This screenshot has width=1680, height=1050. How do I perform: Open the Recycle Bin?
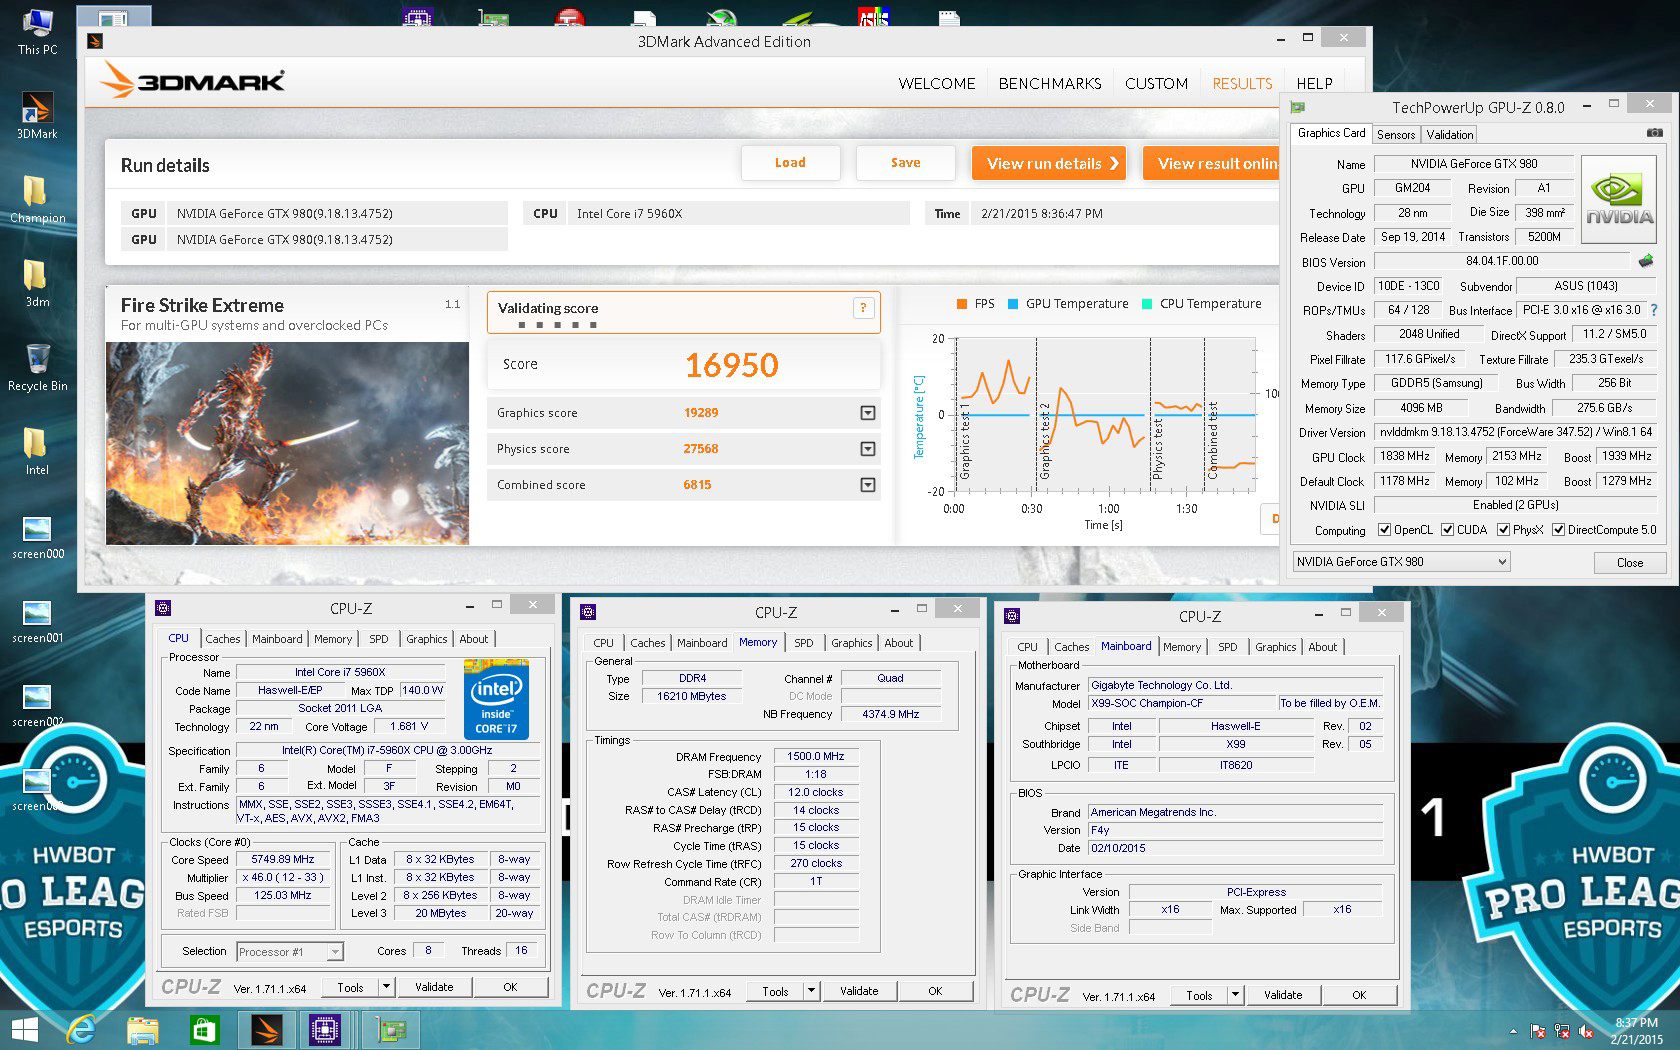pos(37,366)
